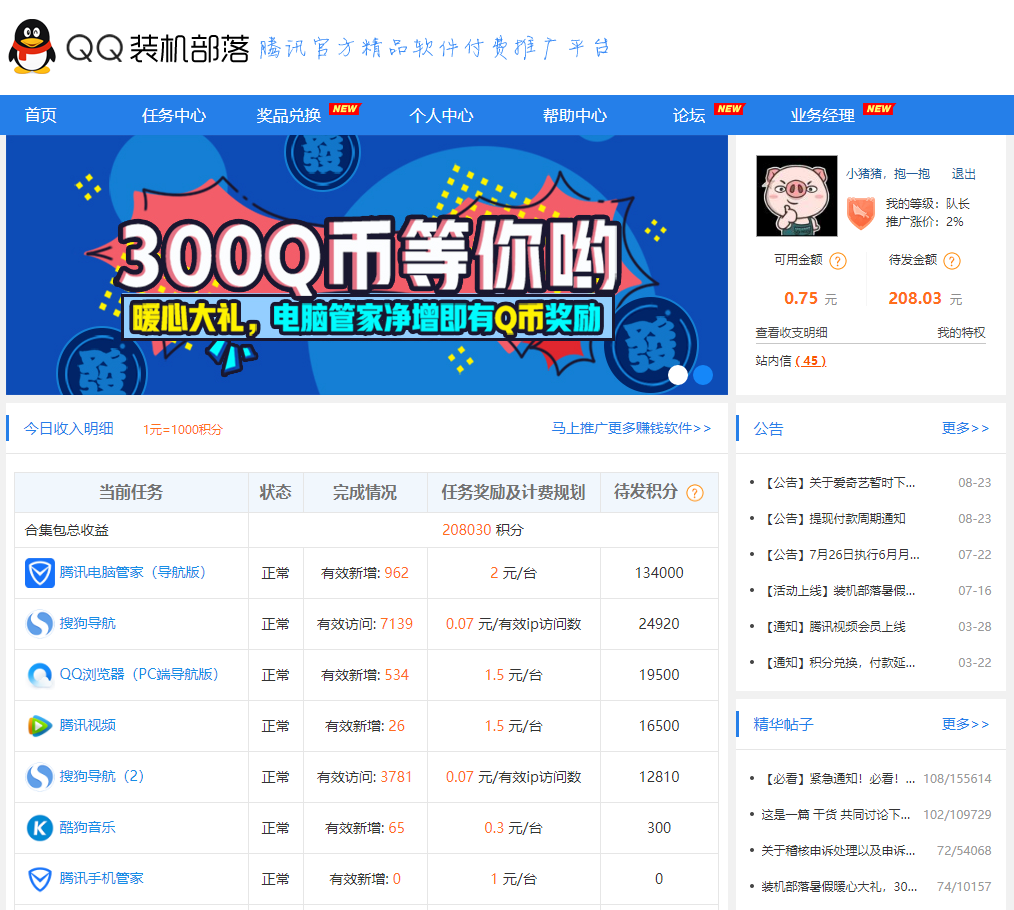Open 查看收支明细 link
Viewport: 1014px width, 910px height.
click(792, 332)
